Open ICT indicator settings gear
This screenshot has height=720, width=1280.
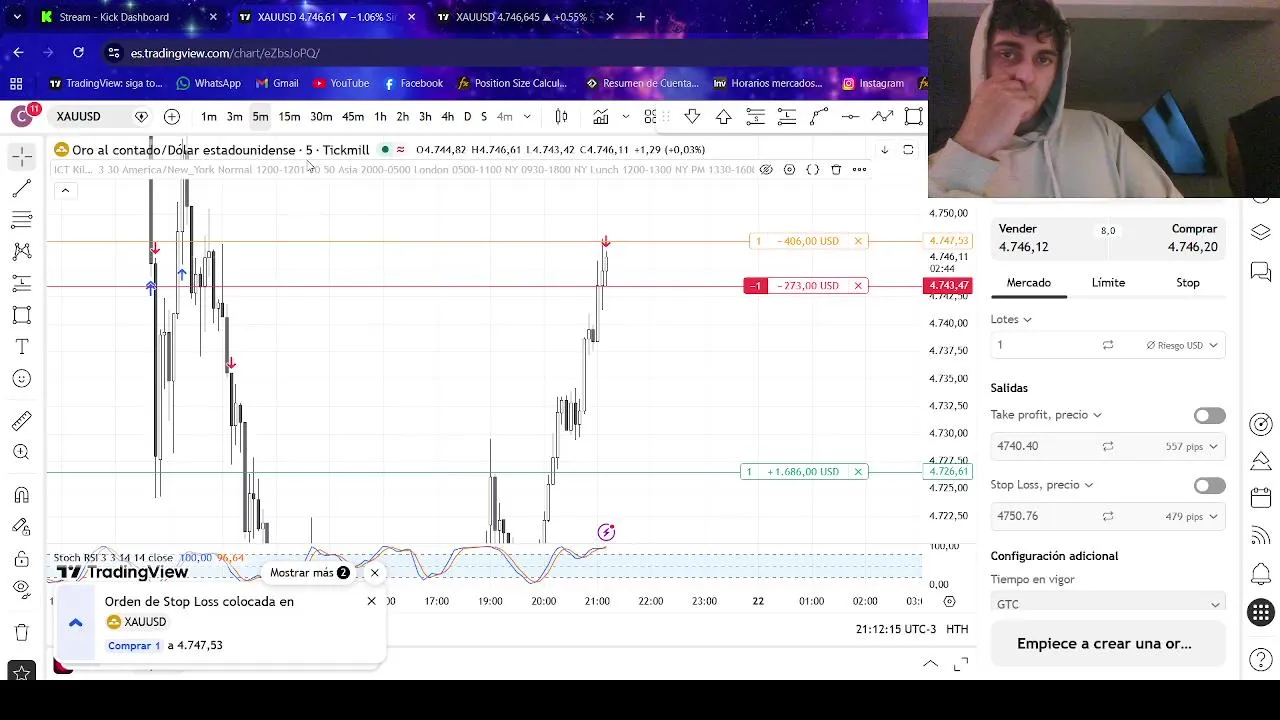pyautogui.click(x=789, y=170)
